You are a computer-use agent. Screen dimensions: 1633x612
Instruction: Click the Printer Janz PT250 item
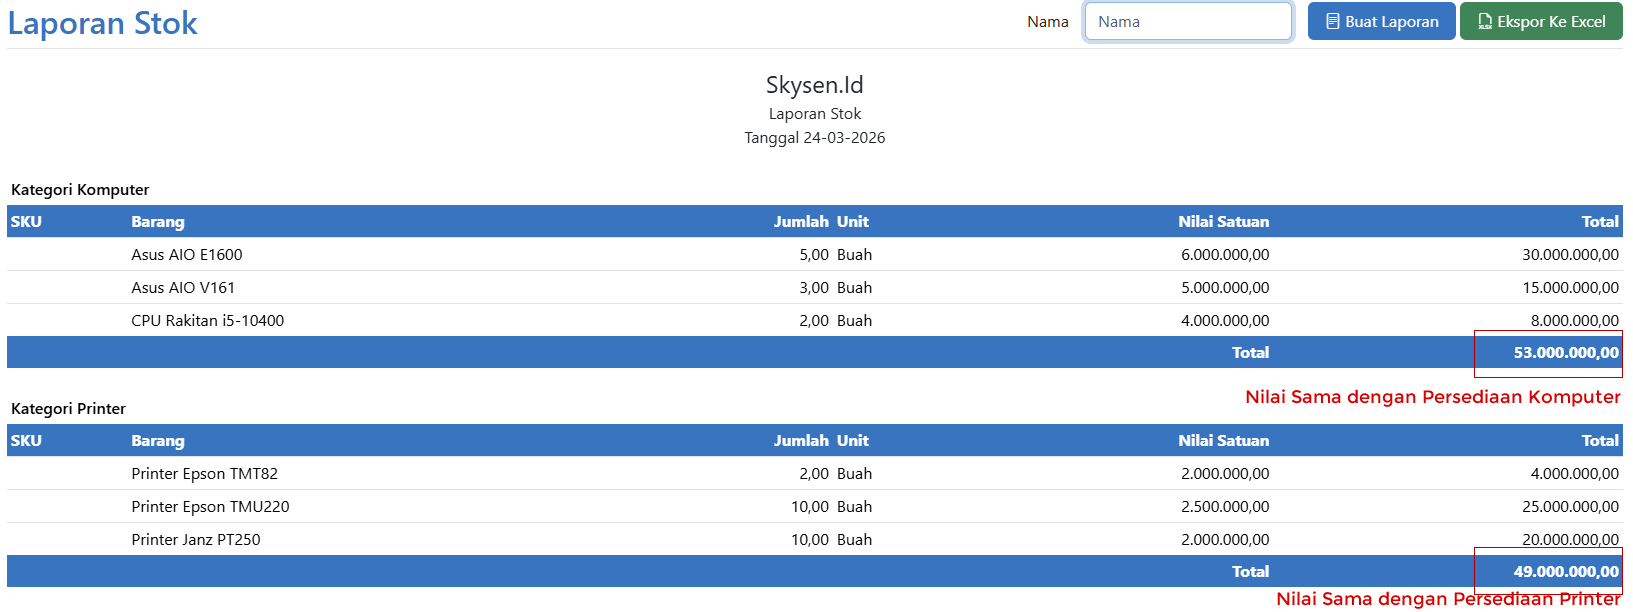[x=196, y=540]
